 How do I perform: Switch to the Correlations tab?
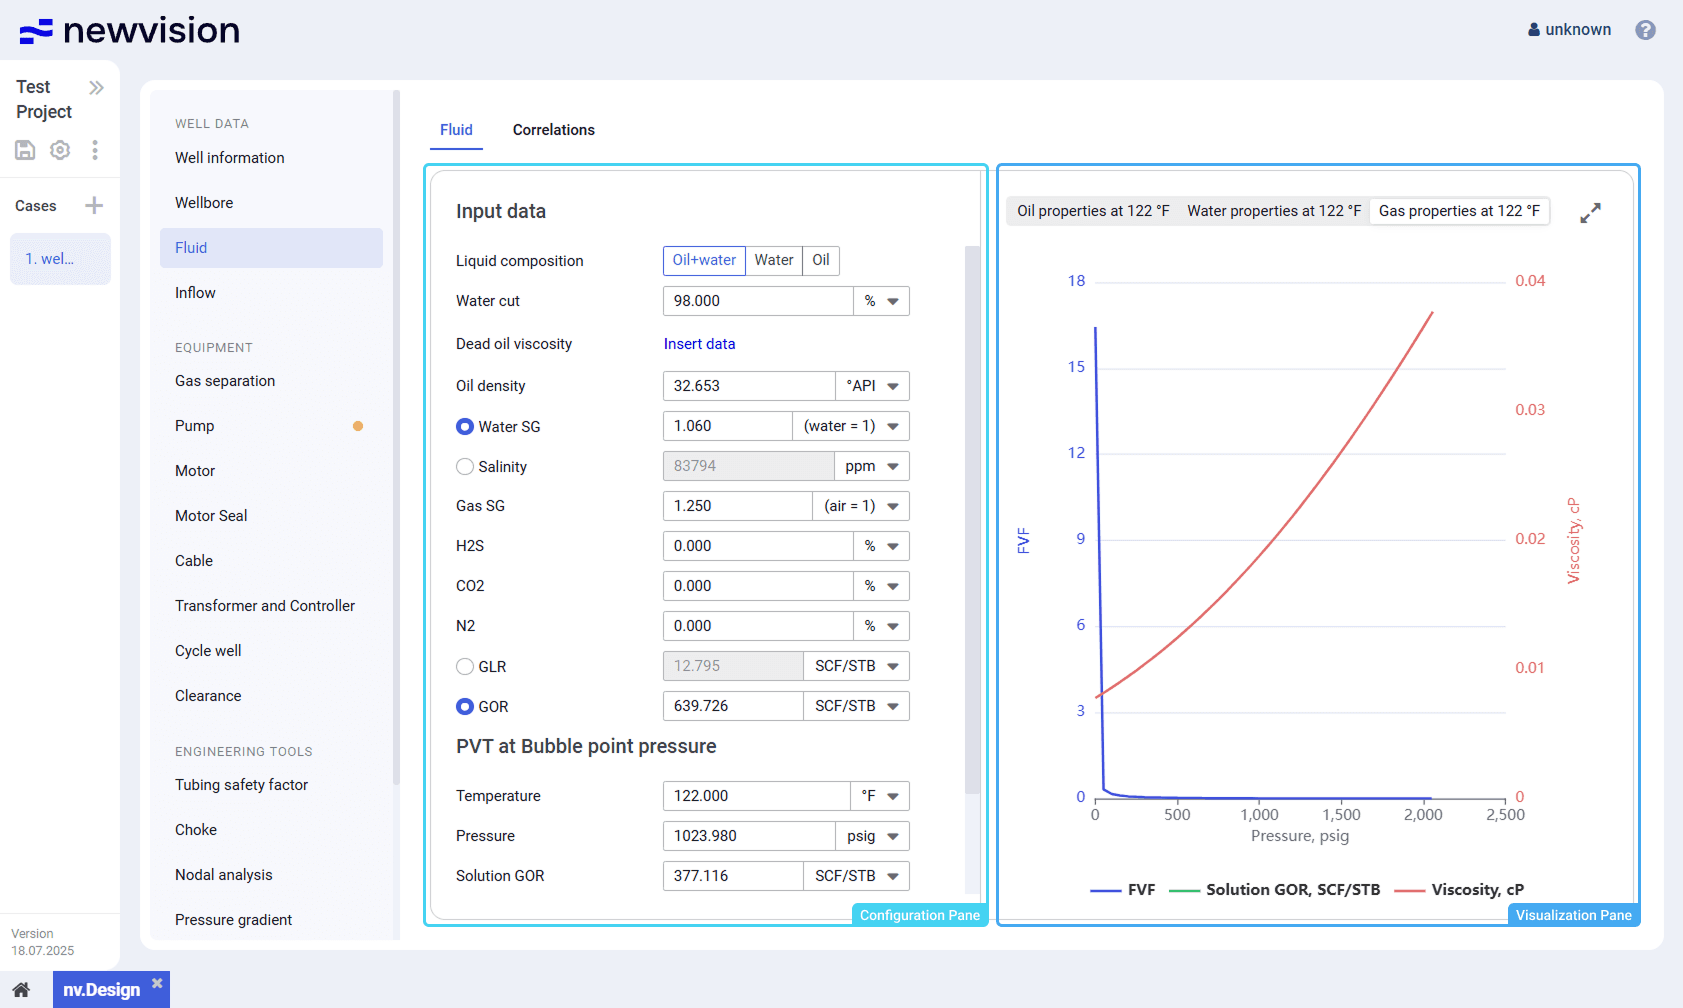coord(553,130)
